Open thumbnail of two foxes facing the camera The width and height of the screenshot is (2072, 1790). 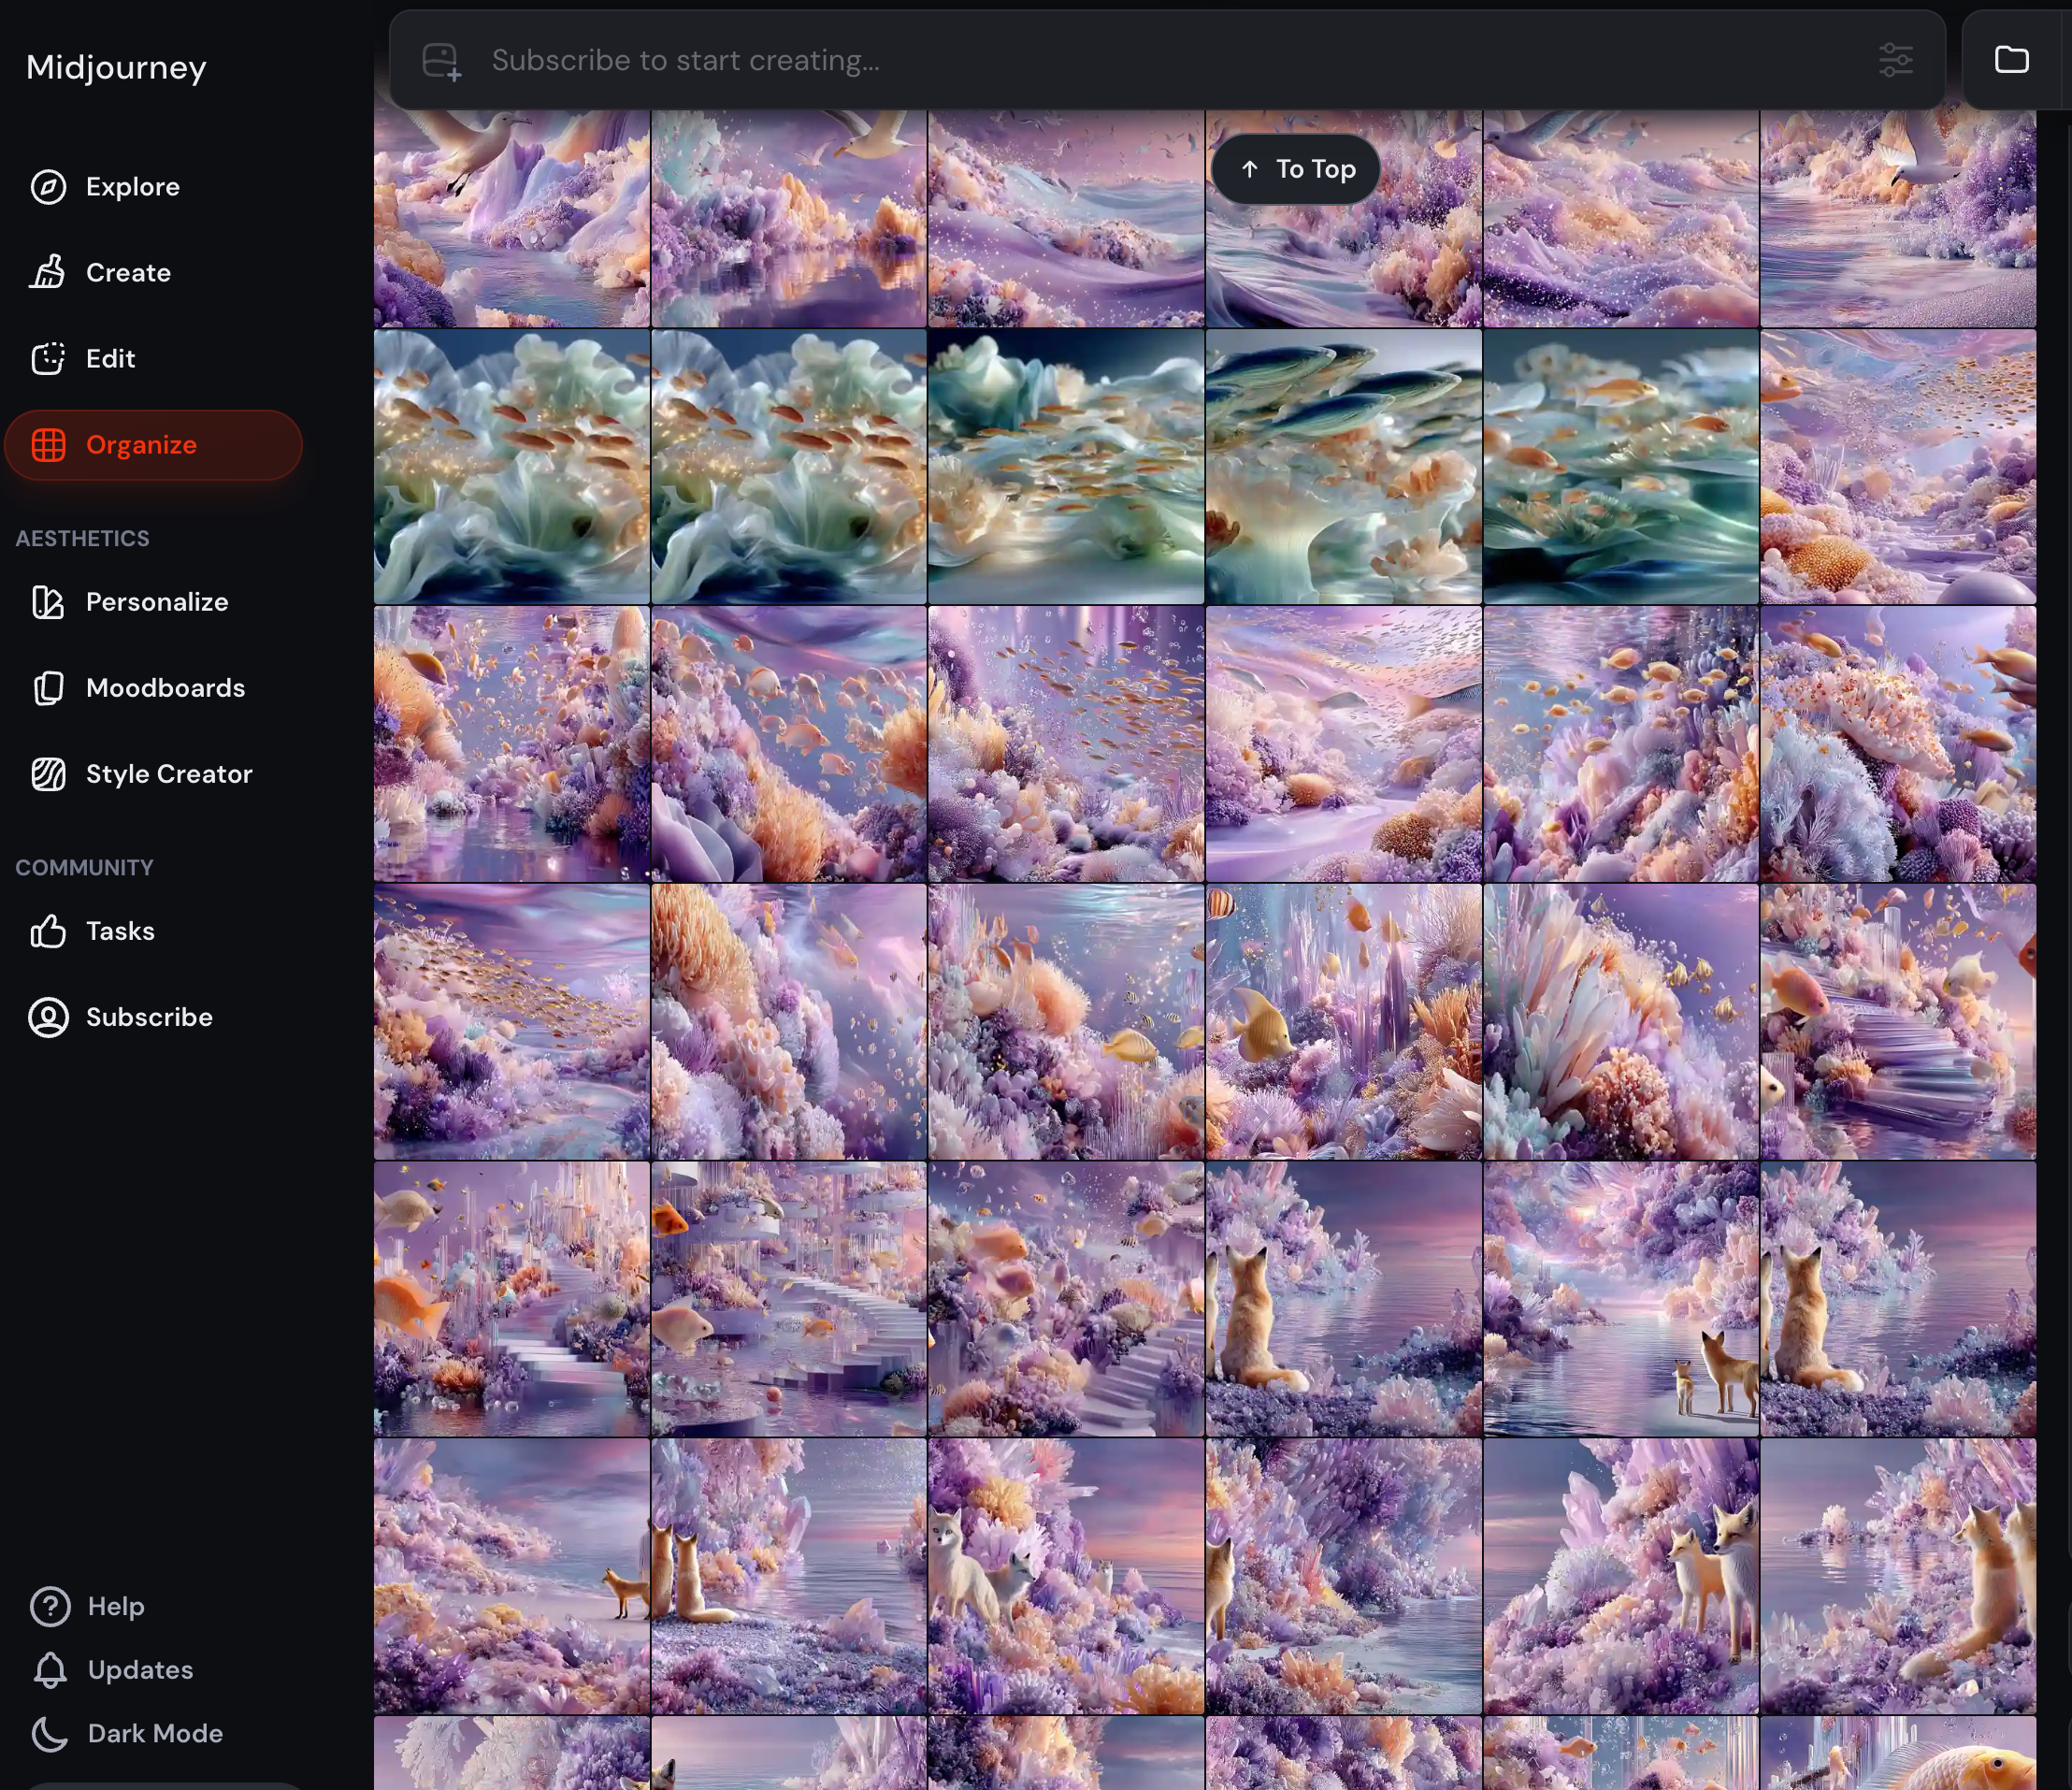coord(1620,1577)
